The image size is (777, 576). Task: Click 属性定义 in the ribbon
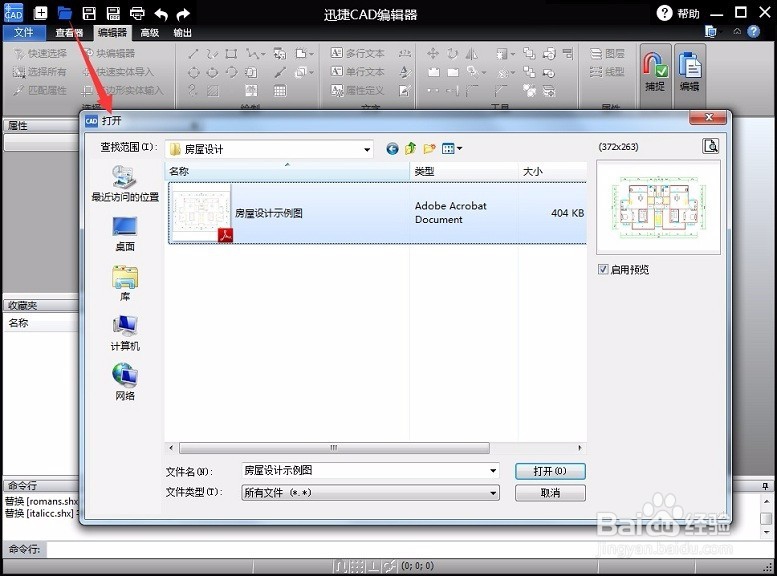pyautogui.click(x=358, y=90)
